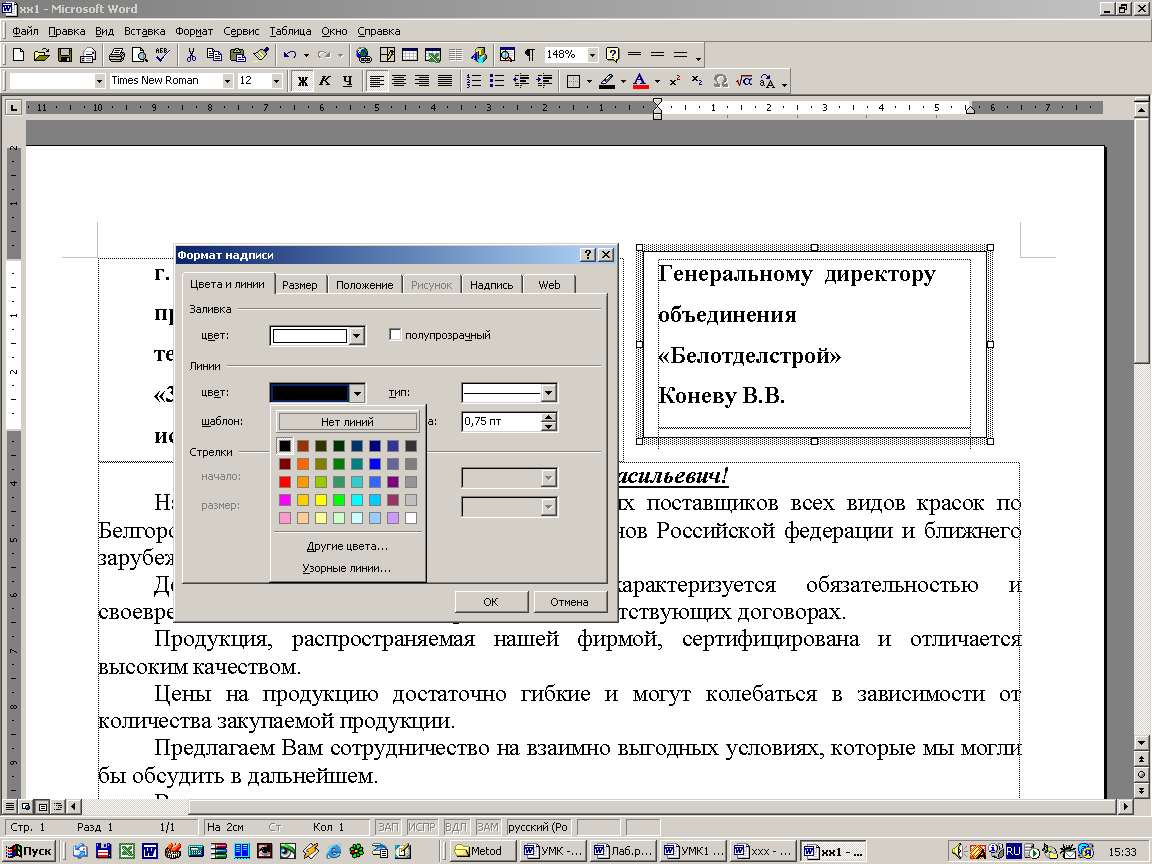
Task: Open the Times New Roman font dropdown
Action: pos(227,81)
